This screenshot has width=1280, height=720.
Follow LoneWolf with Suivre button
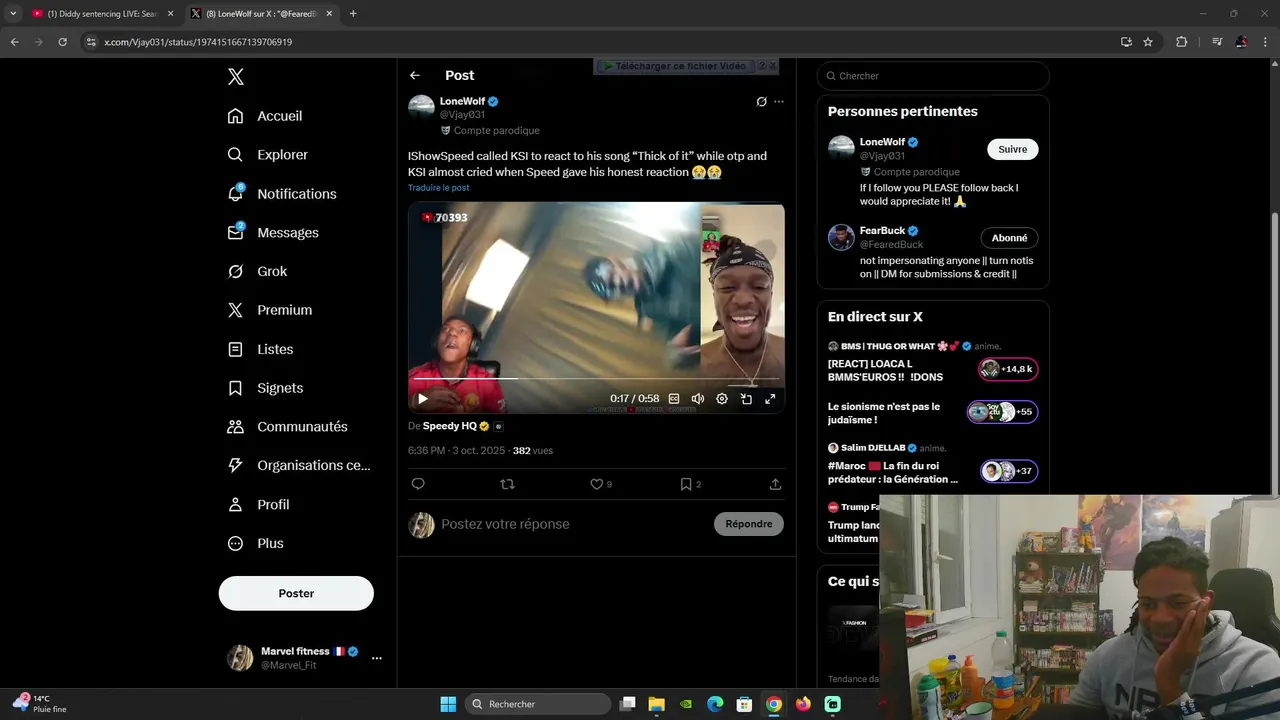click(1012, 149)
